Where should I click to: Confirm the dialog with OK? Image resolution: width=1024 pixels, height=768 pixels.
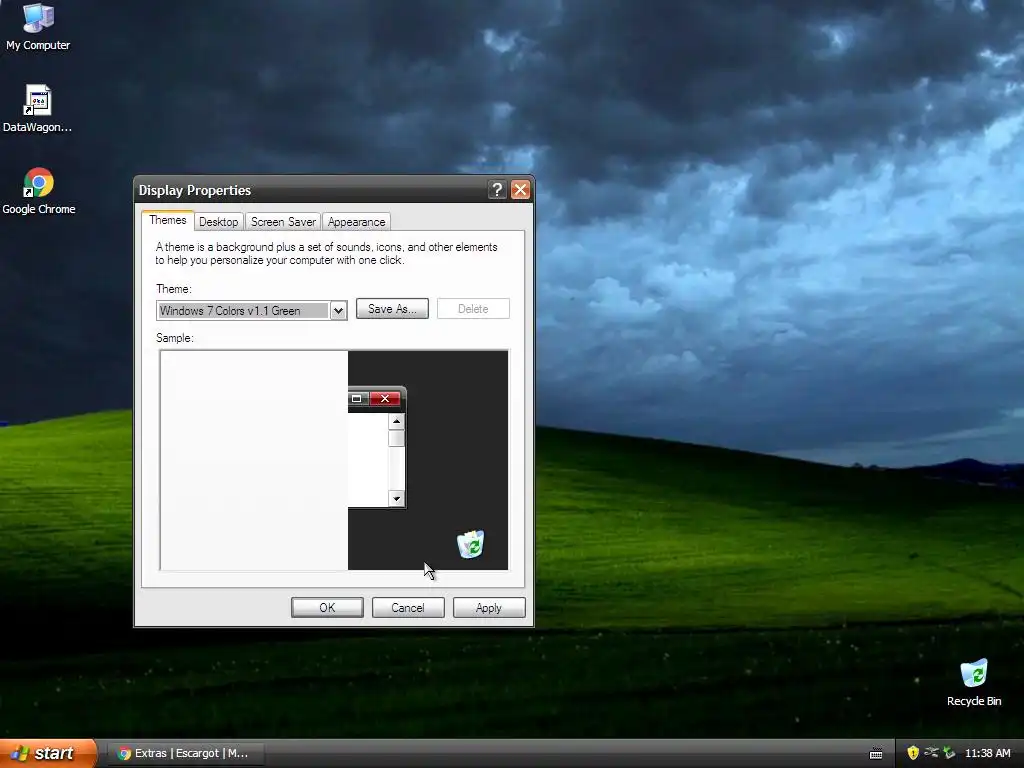click(327, 607)
